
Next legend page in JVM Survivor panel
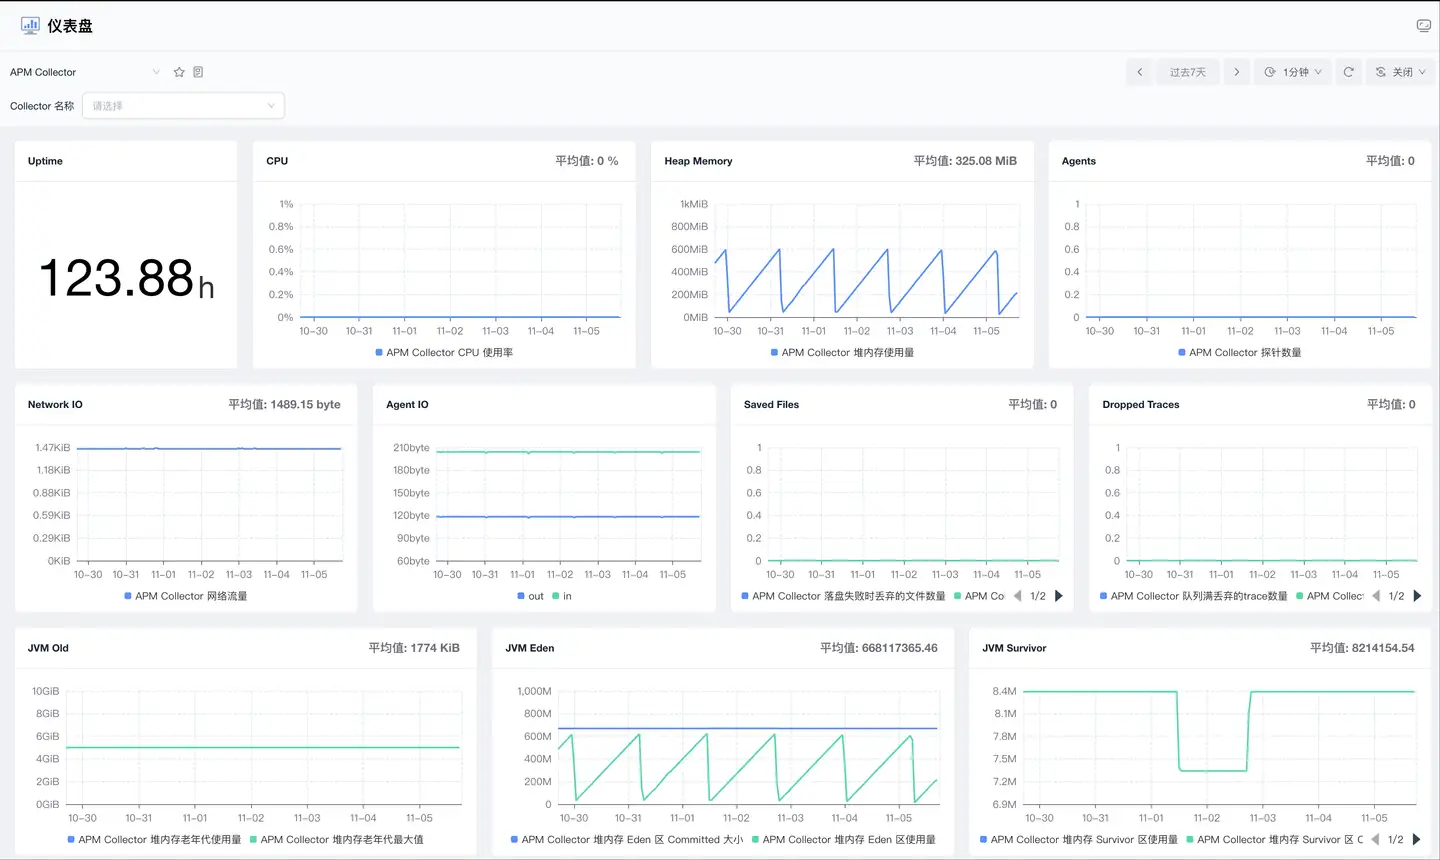click(x=1416, y=840)
